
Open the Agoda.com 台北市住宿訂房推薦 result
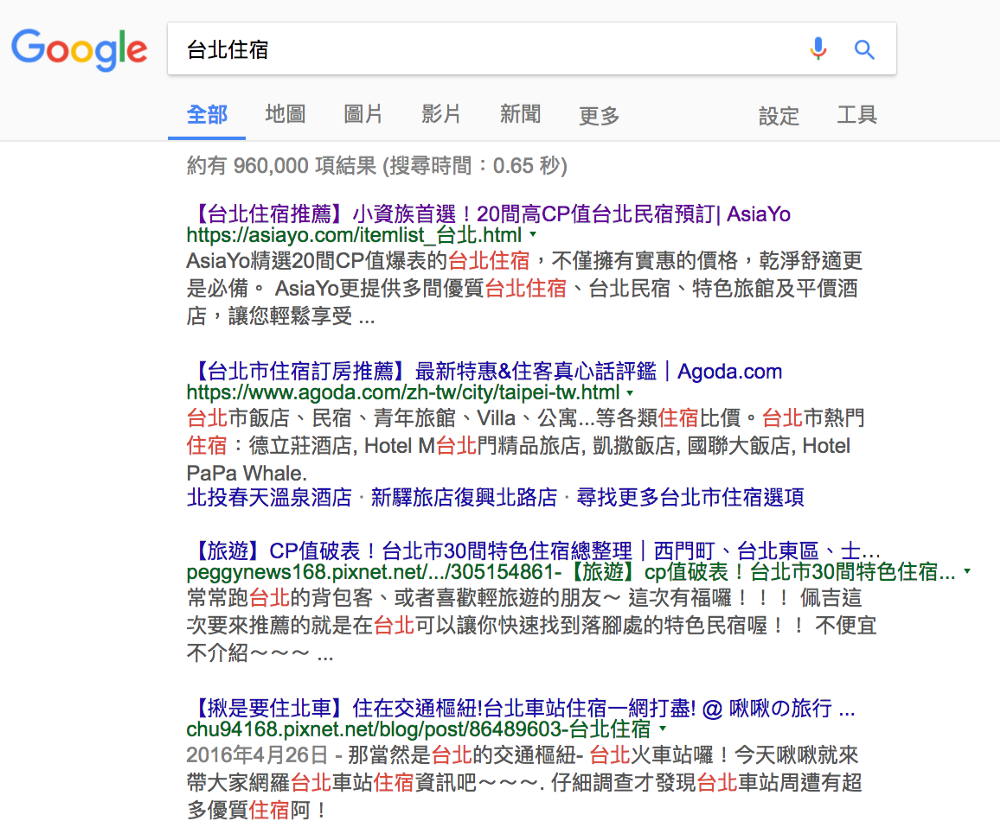point(484,371)
